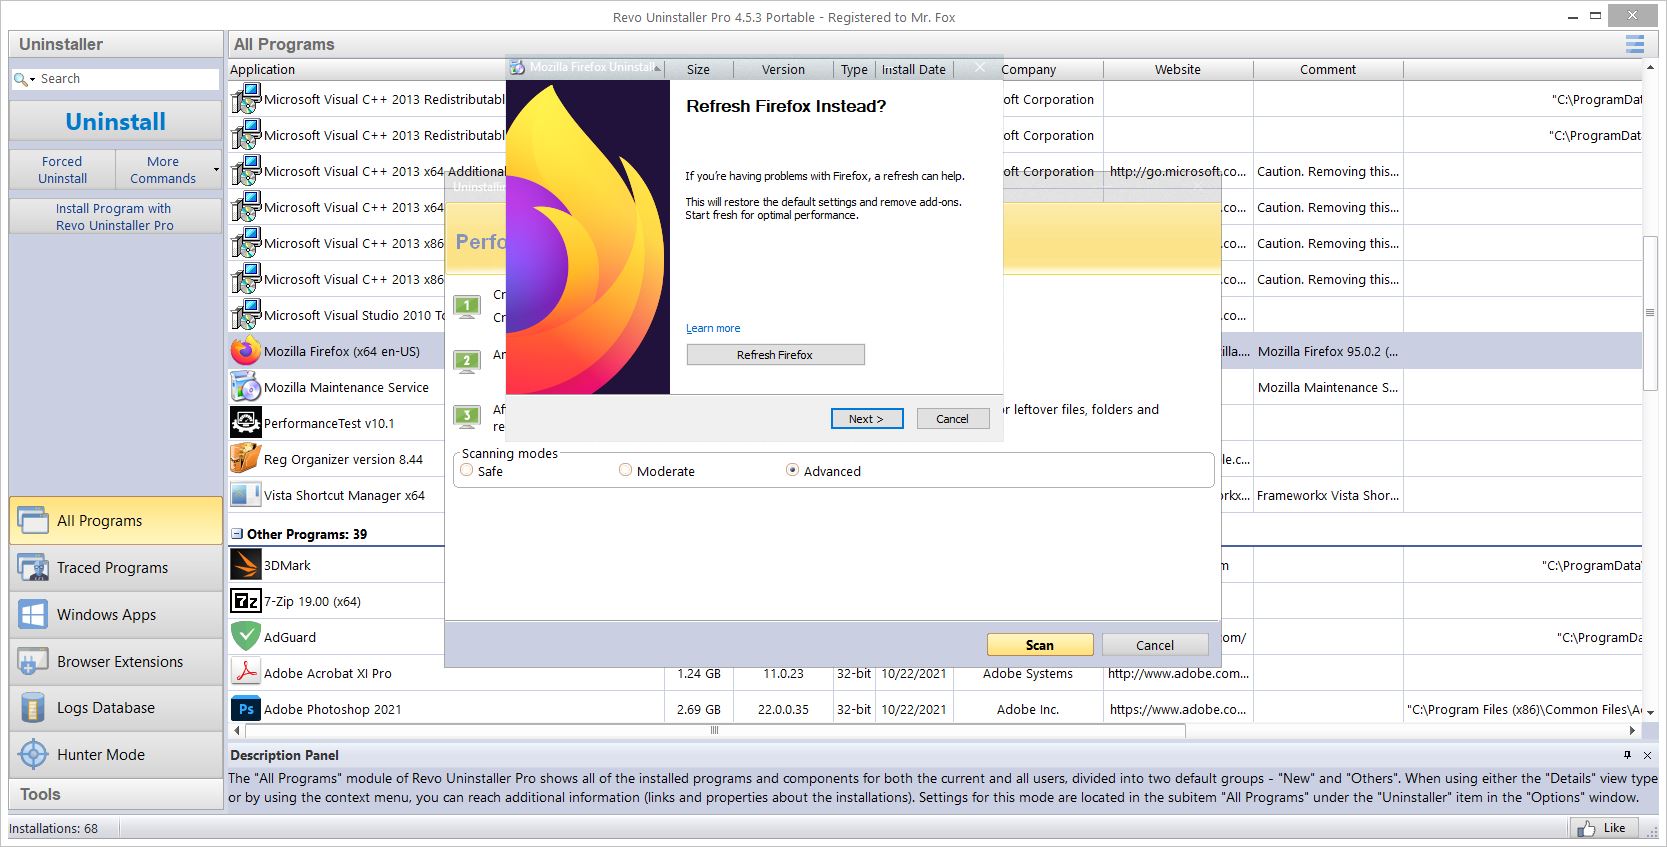Click the Hunter Mode crosshair icon
Viewport: 1667px width, 847px height.
click(x=33, y=754)
